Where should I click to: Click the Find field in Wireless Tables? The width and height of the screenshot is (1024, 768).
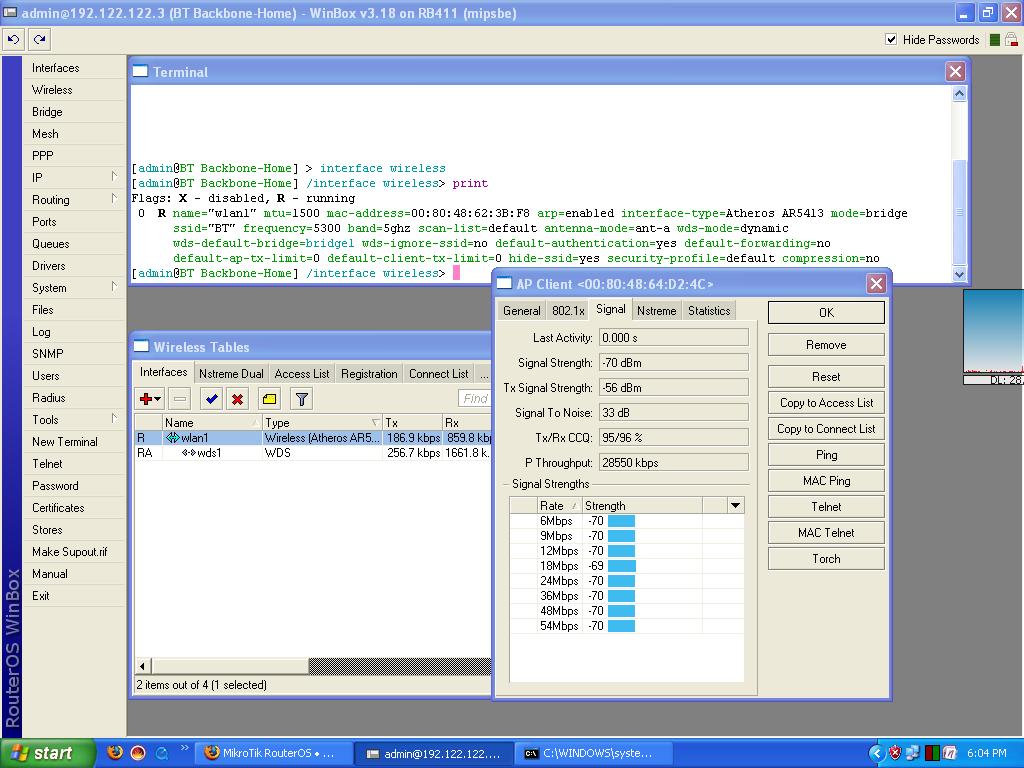coord(474,398)
